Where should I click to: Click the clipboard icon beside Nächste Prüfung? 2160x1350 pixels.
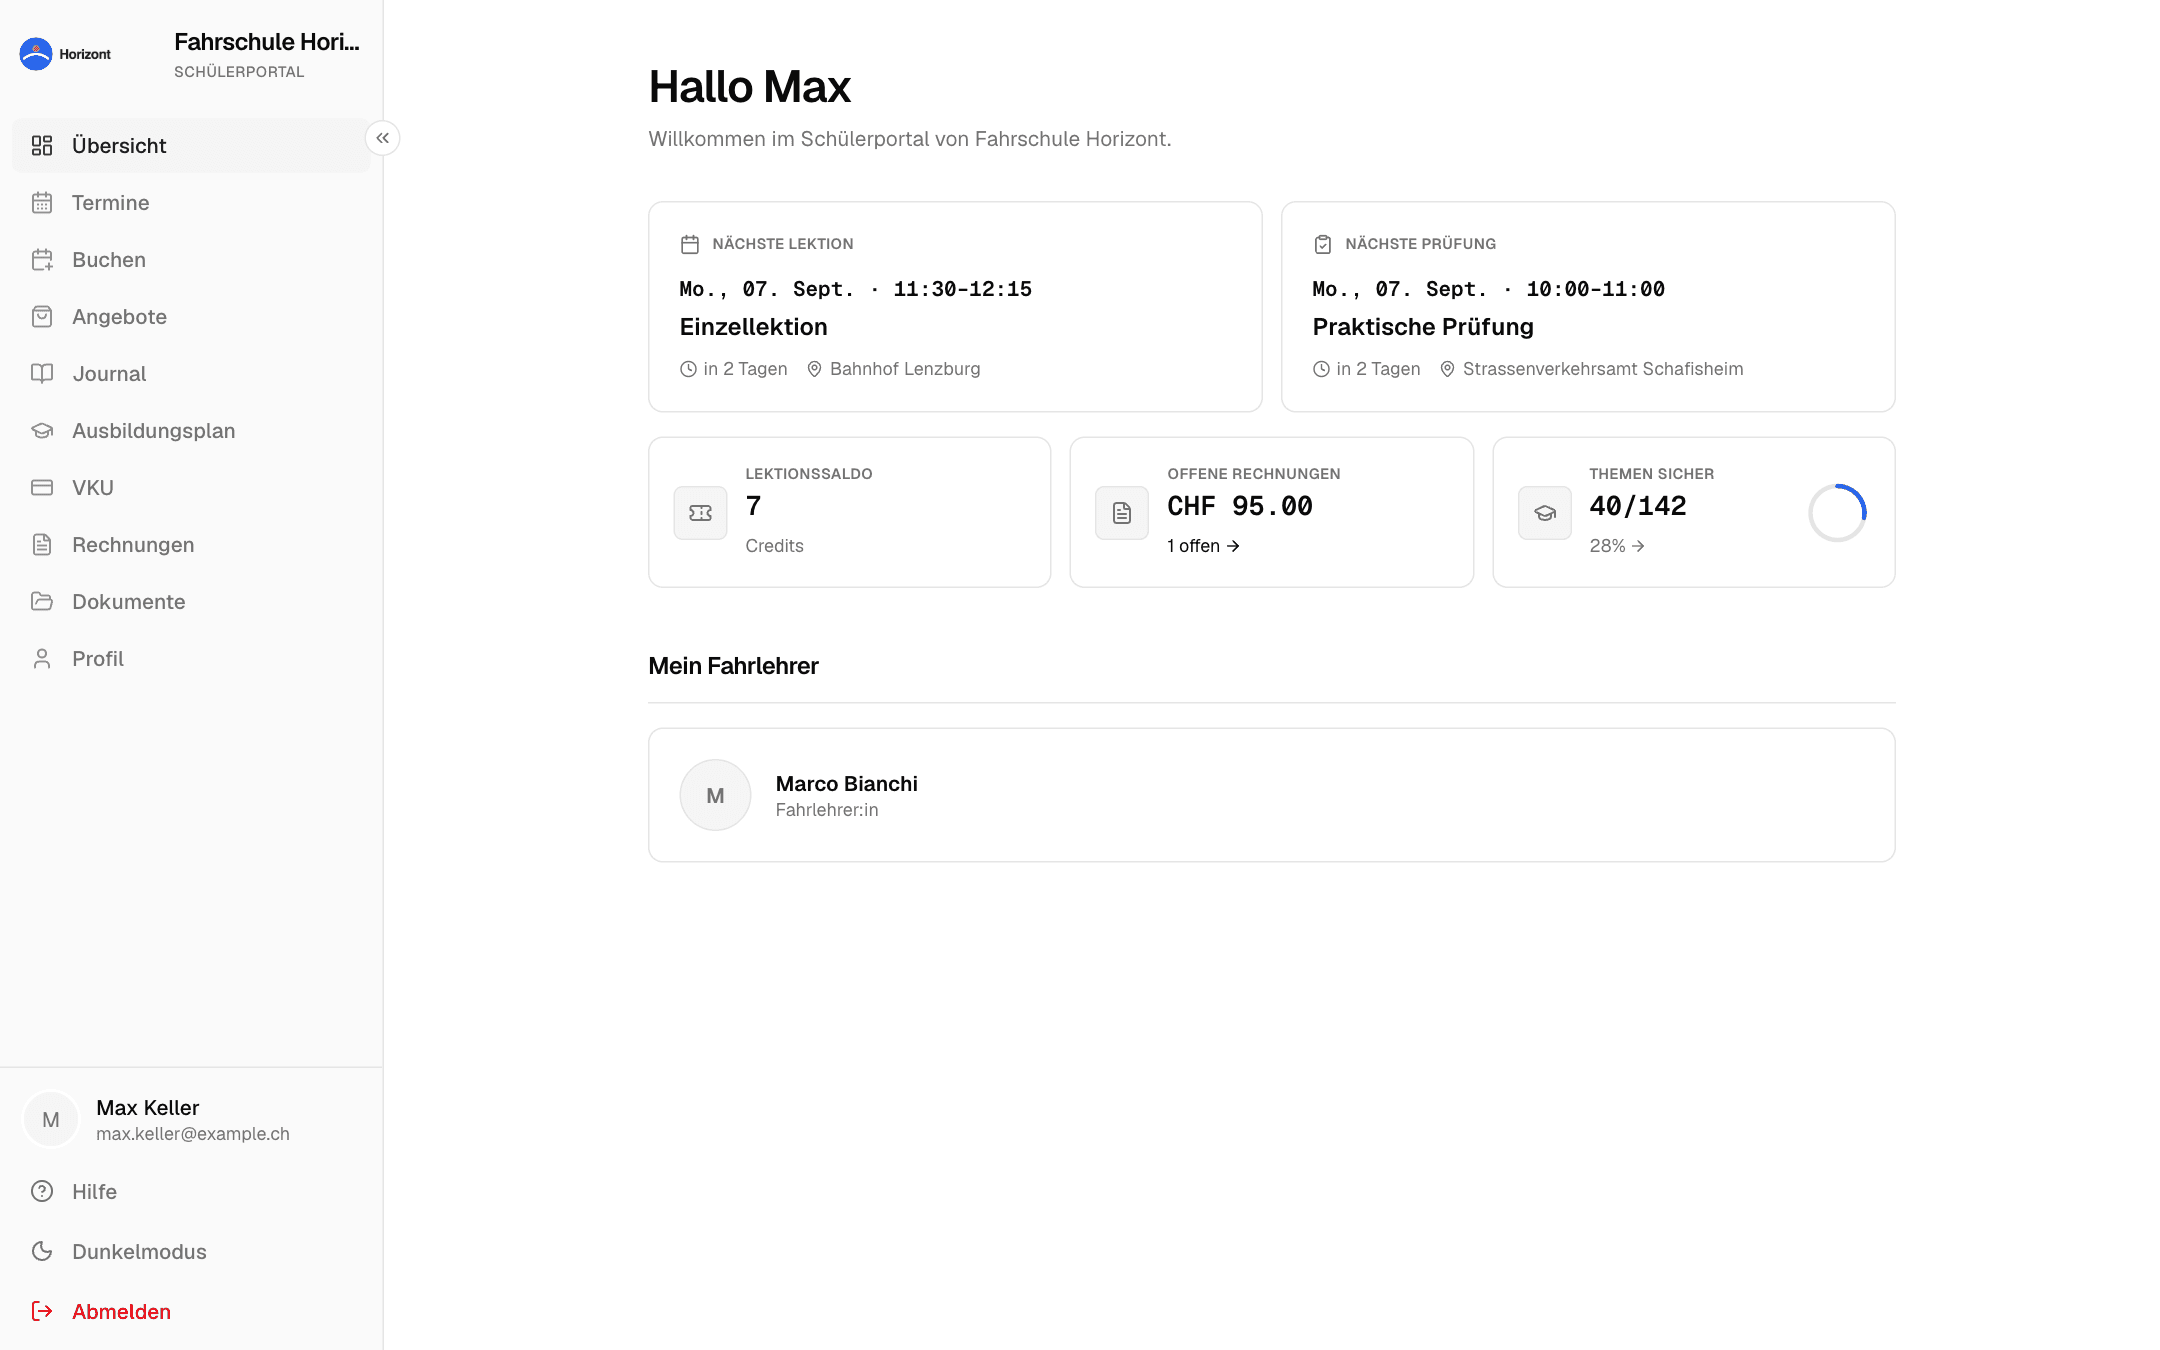pos(1323,244)
